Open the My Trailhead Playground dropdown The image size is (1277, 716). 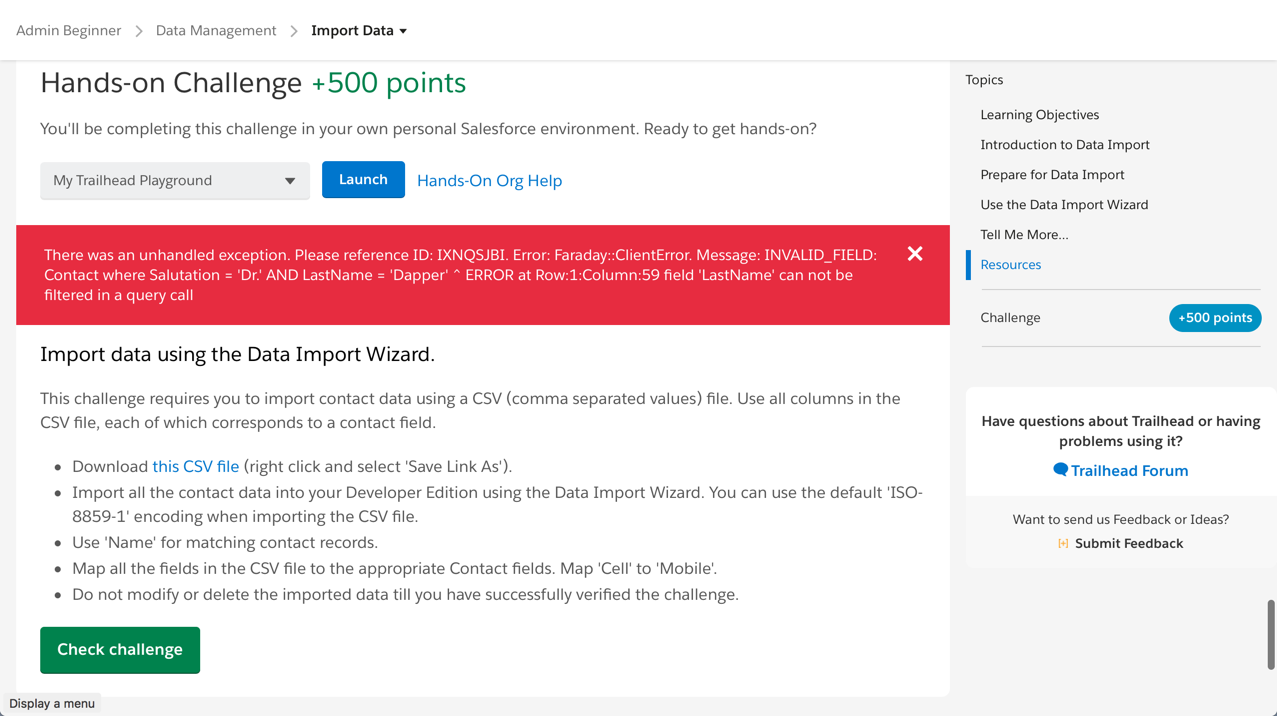[x=174, y=180]
